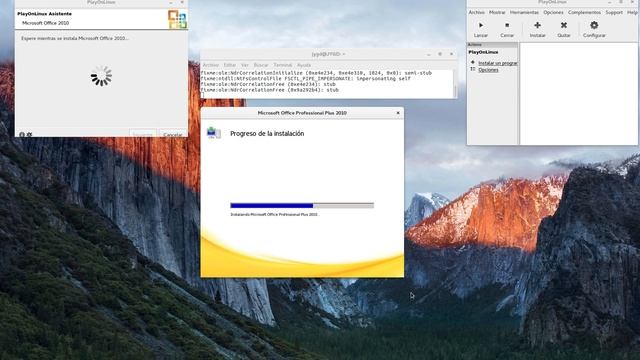Open Opciones menu in PlayOnLinux menu bar
The width and height of the screenshot is (640, 360).
(553, 13)
